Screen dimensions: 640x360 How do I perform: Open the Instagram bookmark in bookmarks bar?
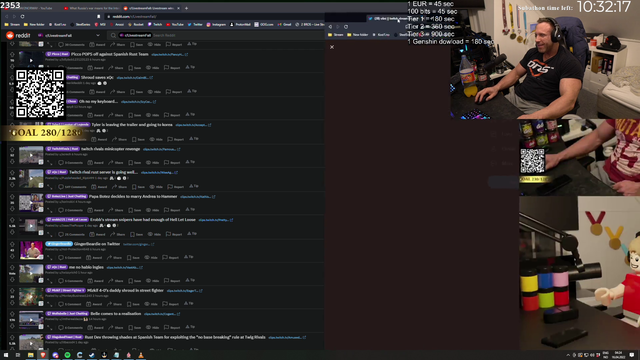[x=216, y=24]
